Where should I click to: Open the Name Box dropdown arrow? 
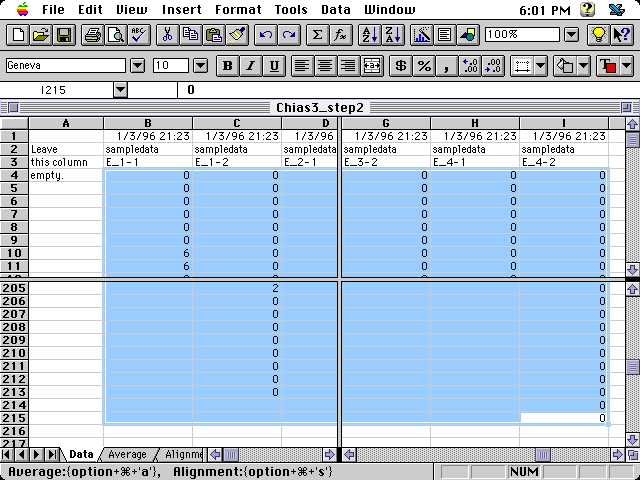coord(120,90)
